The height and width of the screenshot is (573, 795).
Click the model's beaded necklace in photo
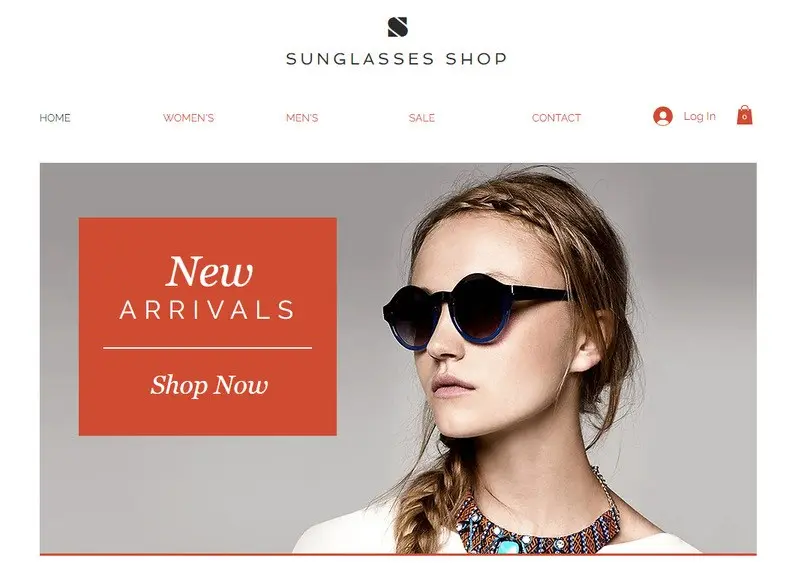[x=537, y=527]
